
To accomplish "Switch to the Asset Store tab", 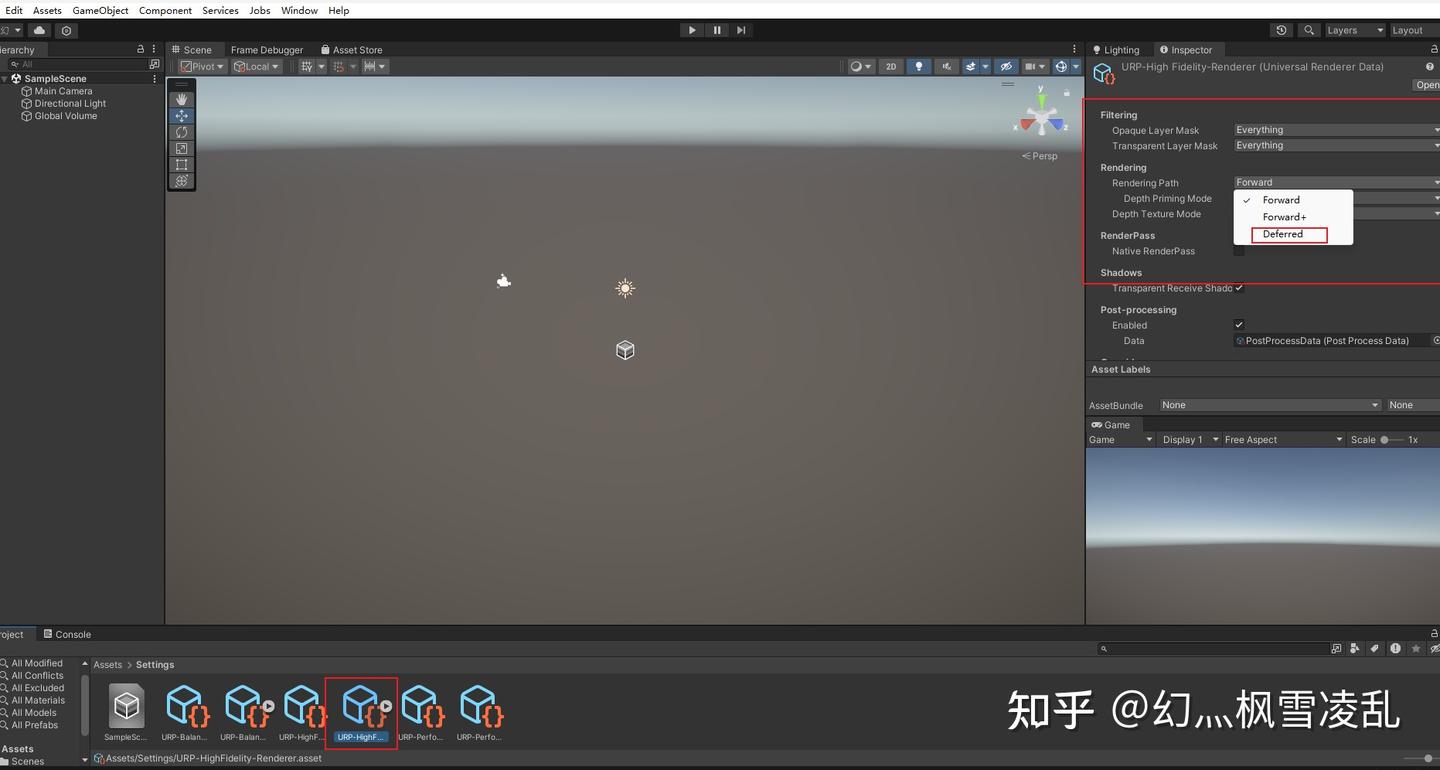I will [x=352, y=49].
